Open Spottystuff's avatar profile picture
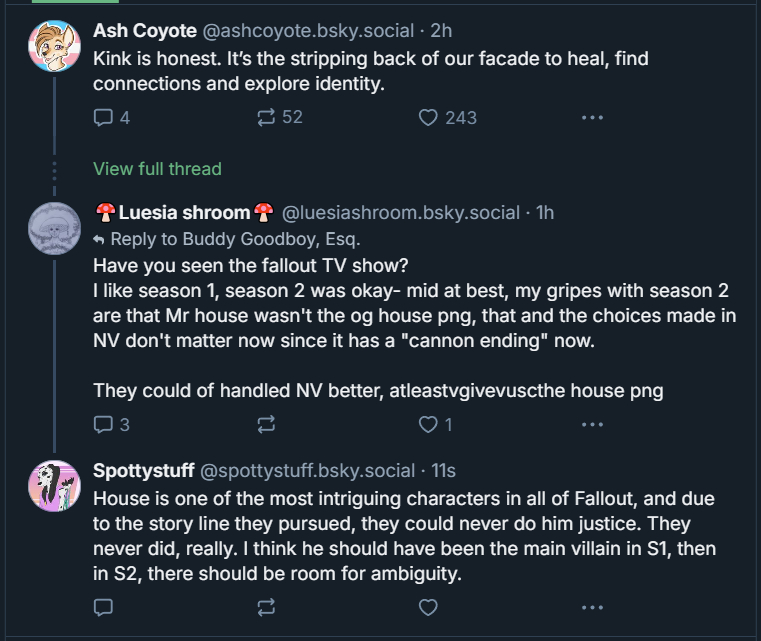The image size is (761, 641). coord(54,486)
